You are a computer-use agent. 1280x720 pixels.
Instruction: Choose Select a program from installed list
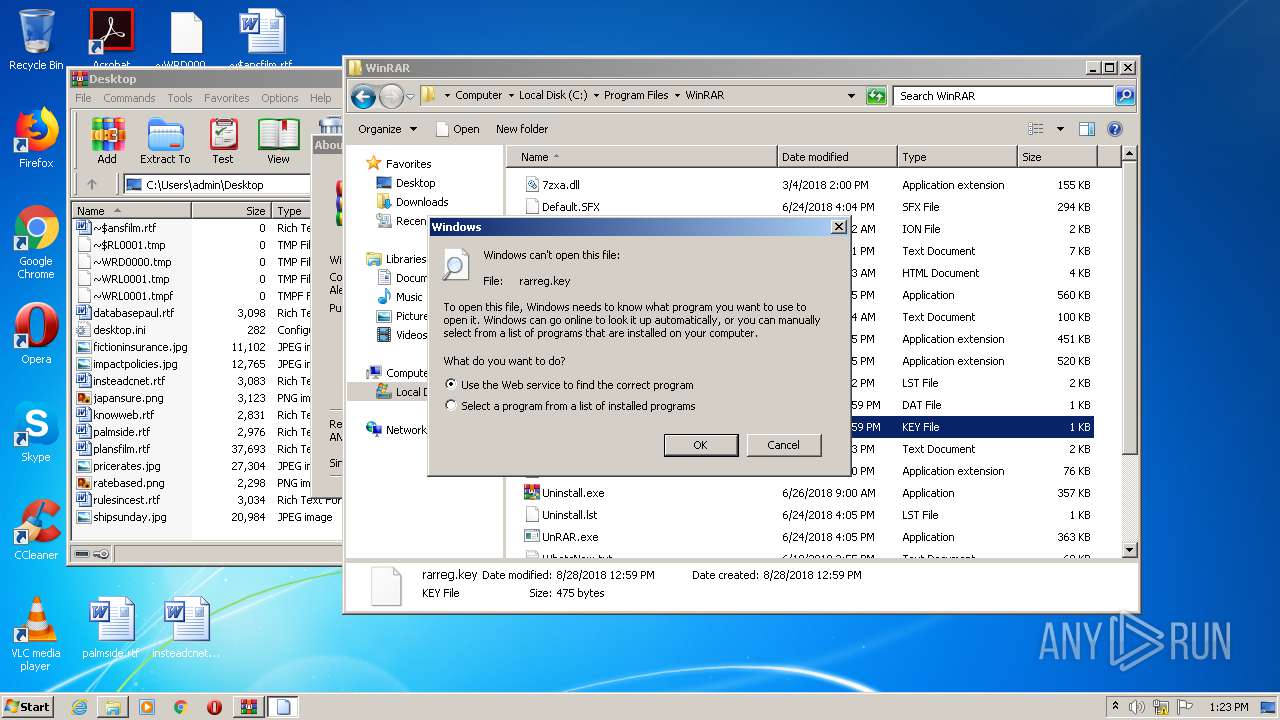click(451, 406)
